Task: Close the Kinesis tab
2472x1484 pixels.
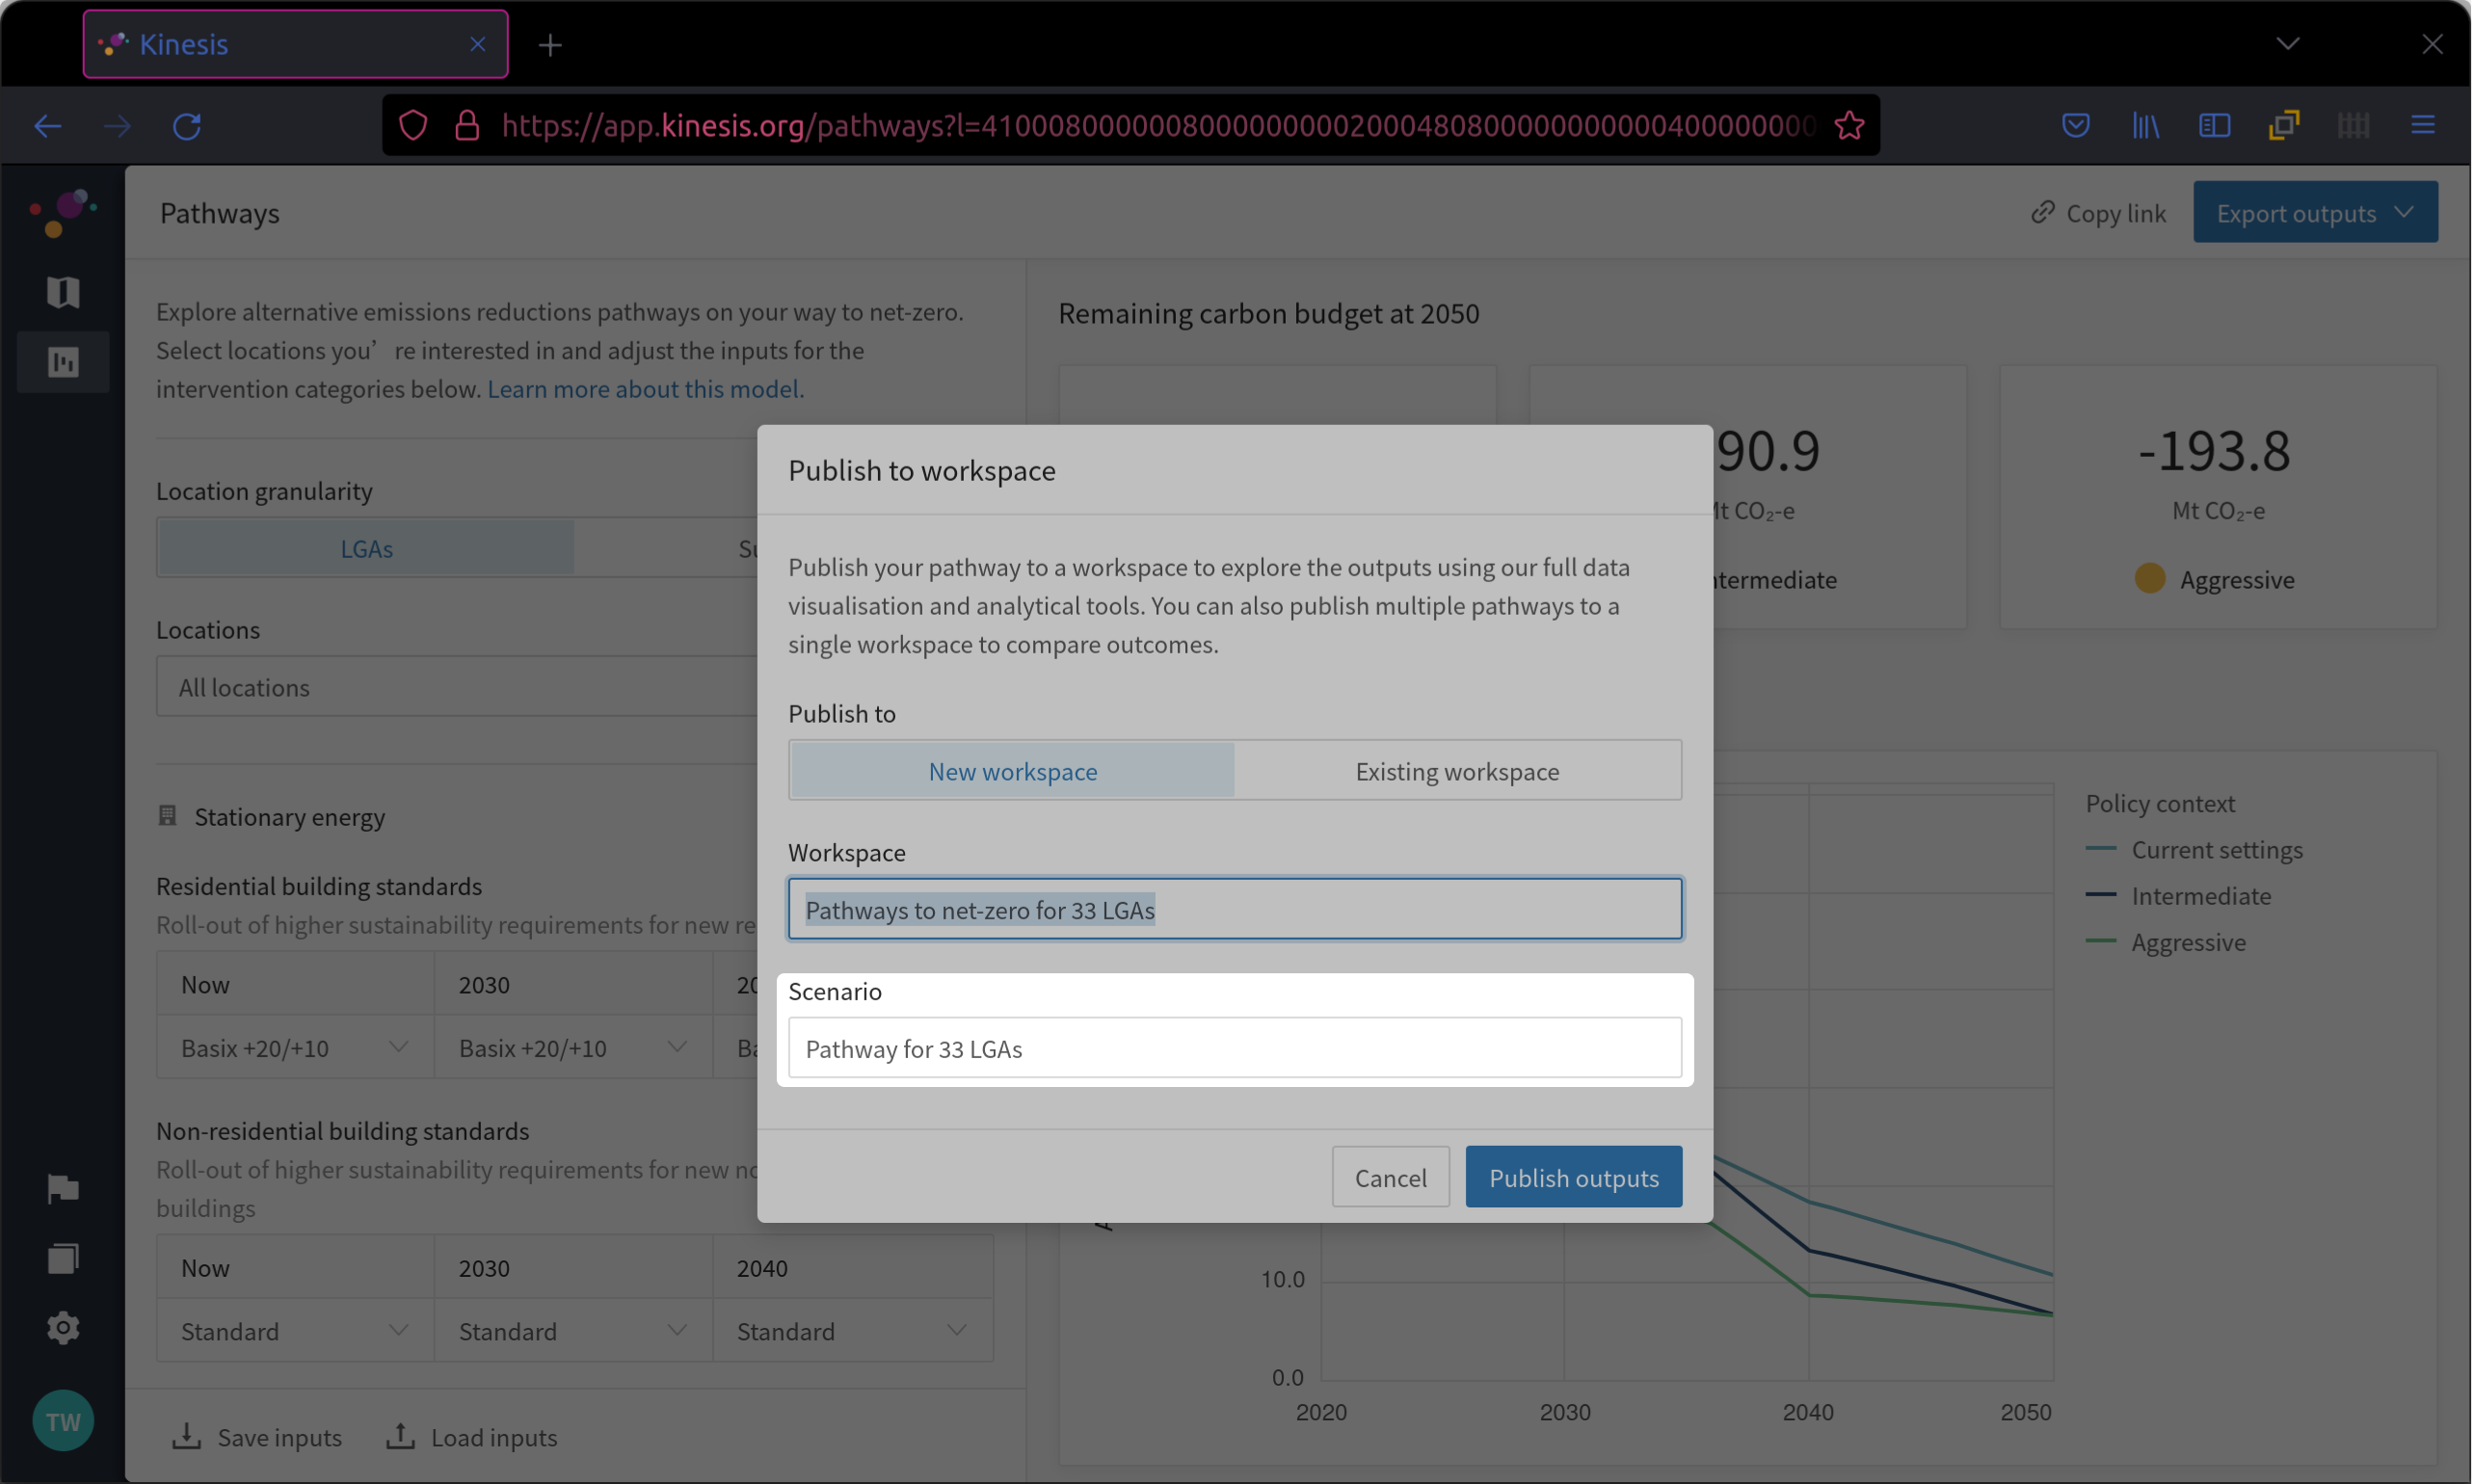Action: pos(478,44)
